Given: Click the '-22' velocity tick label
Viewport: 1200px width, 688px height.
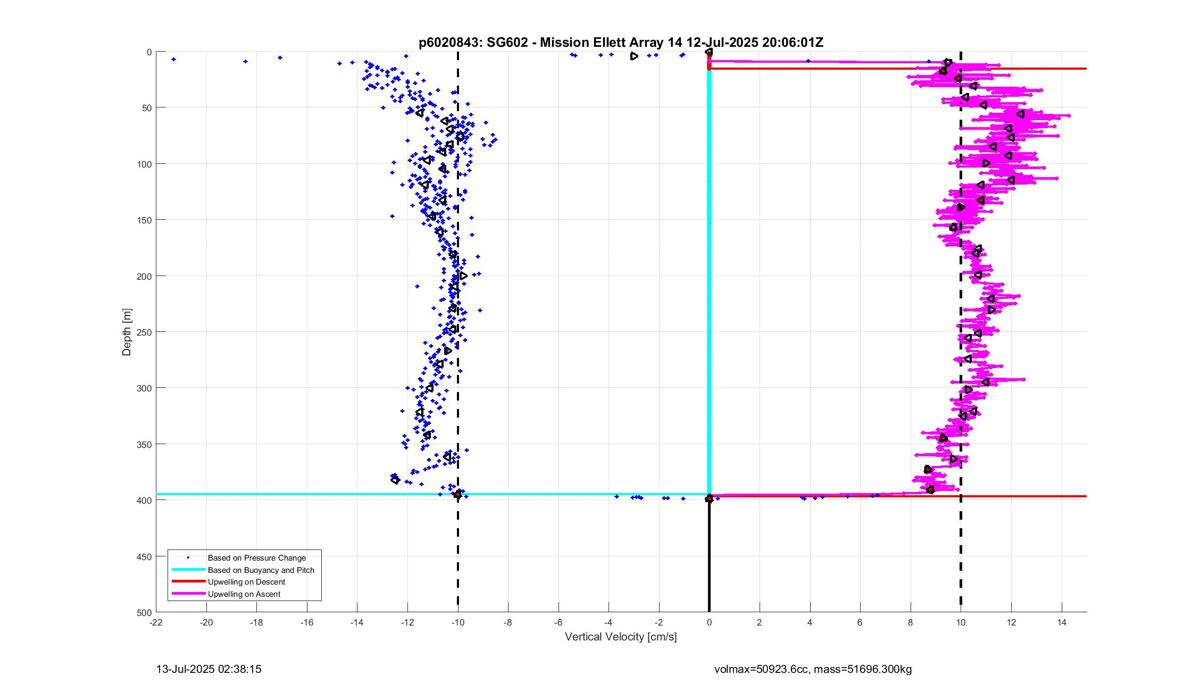Looking at the screenshot, I should 156,622.
